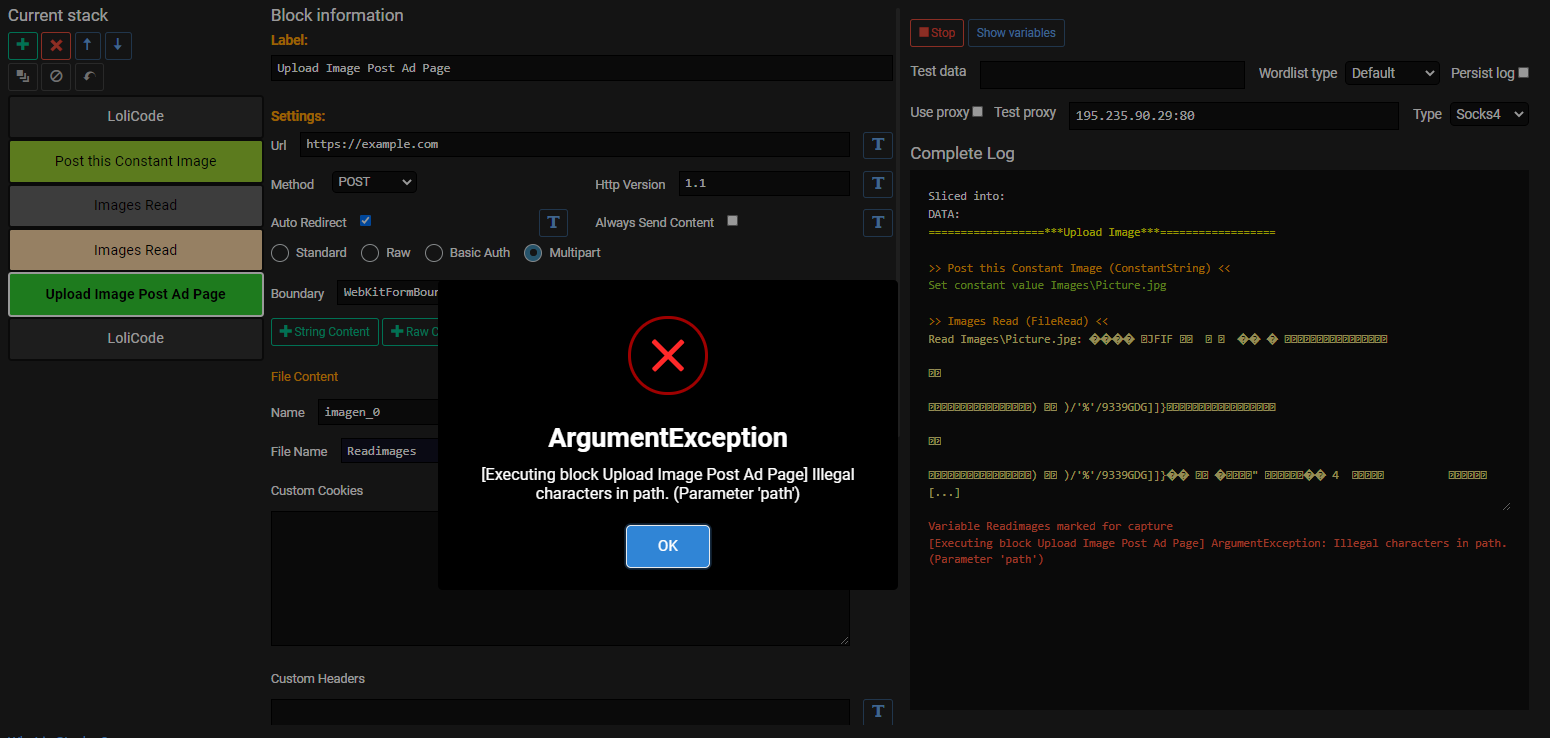The width and height of the screenshot is (1550, 738).
Task: Click the 'Set constant value Images\Picture.jpg' log line
Action: pos(1047,285)
